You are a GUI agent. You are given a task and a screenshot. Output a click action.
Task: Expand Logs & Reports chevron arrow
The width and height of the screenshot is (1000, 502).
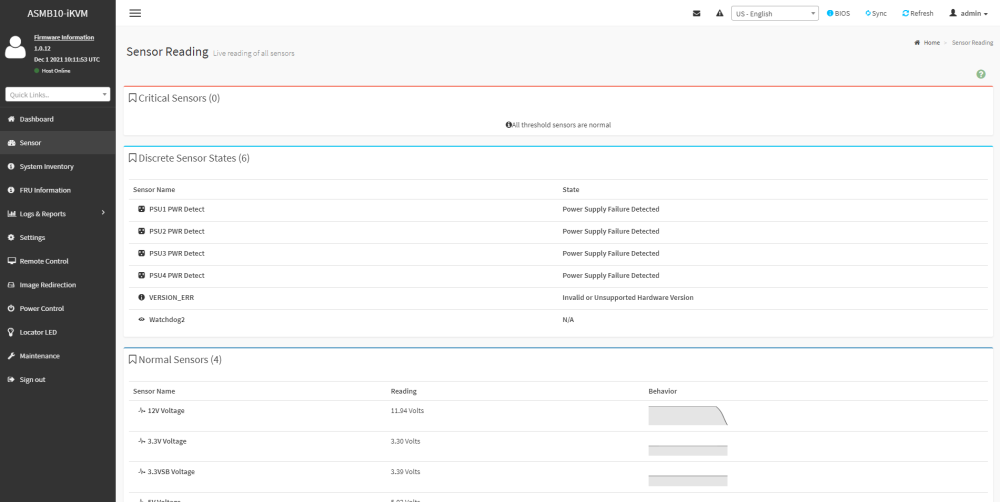click(x=103, y=212)
